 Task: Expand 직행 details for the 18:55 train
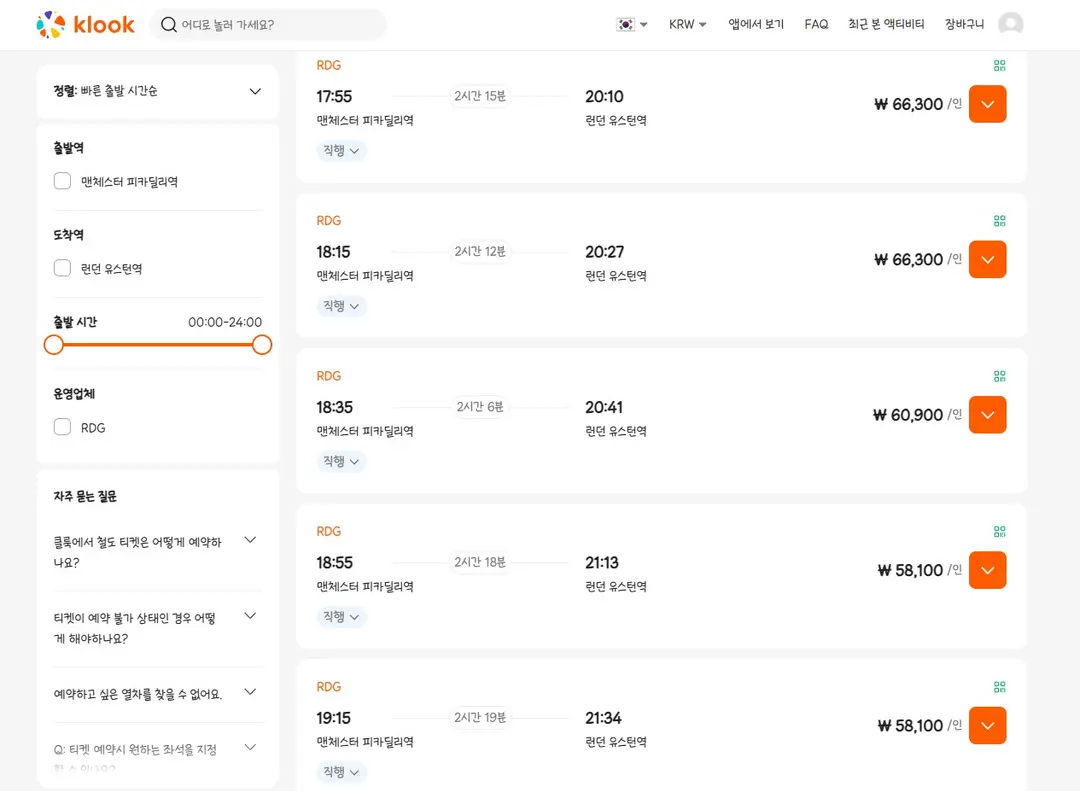click(x=341, y=617)
